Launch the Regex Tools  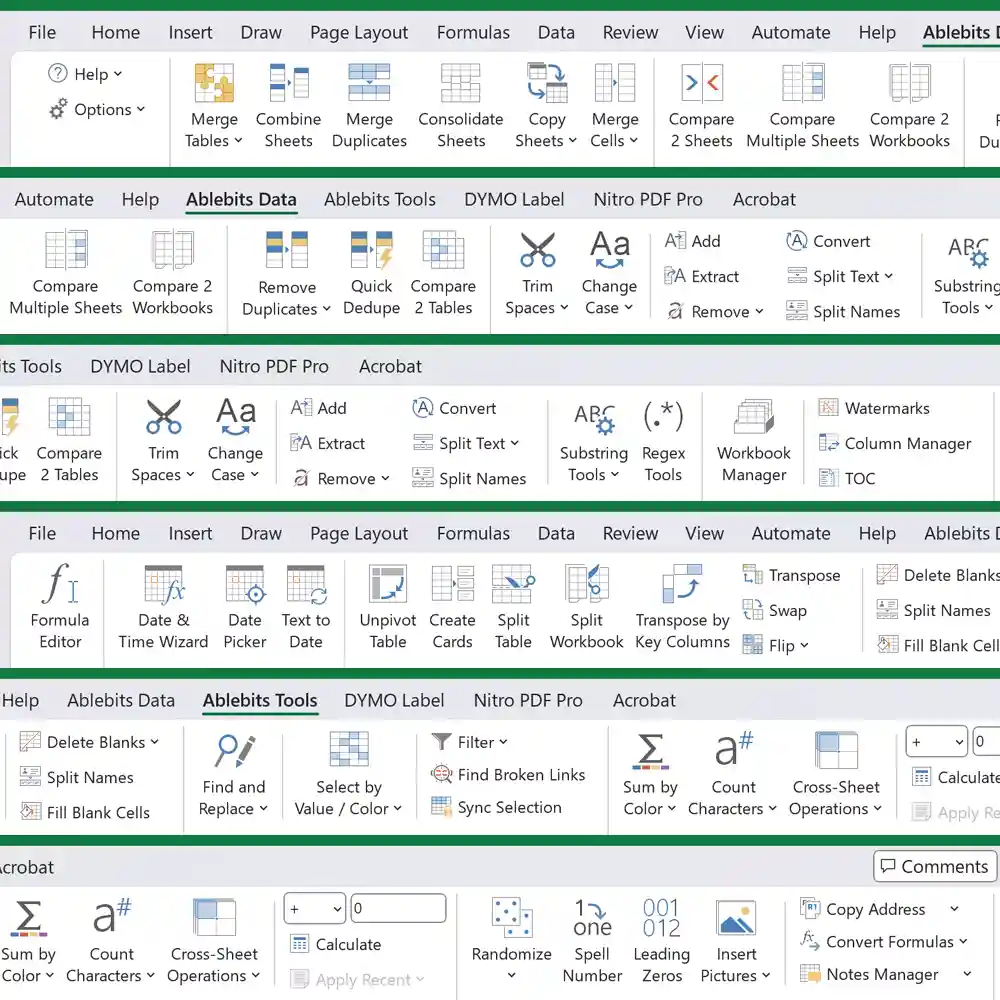(663, 441)
